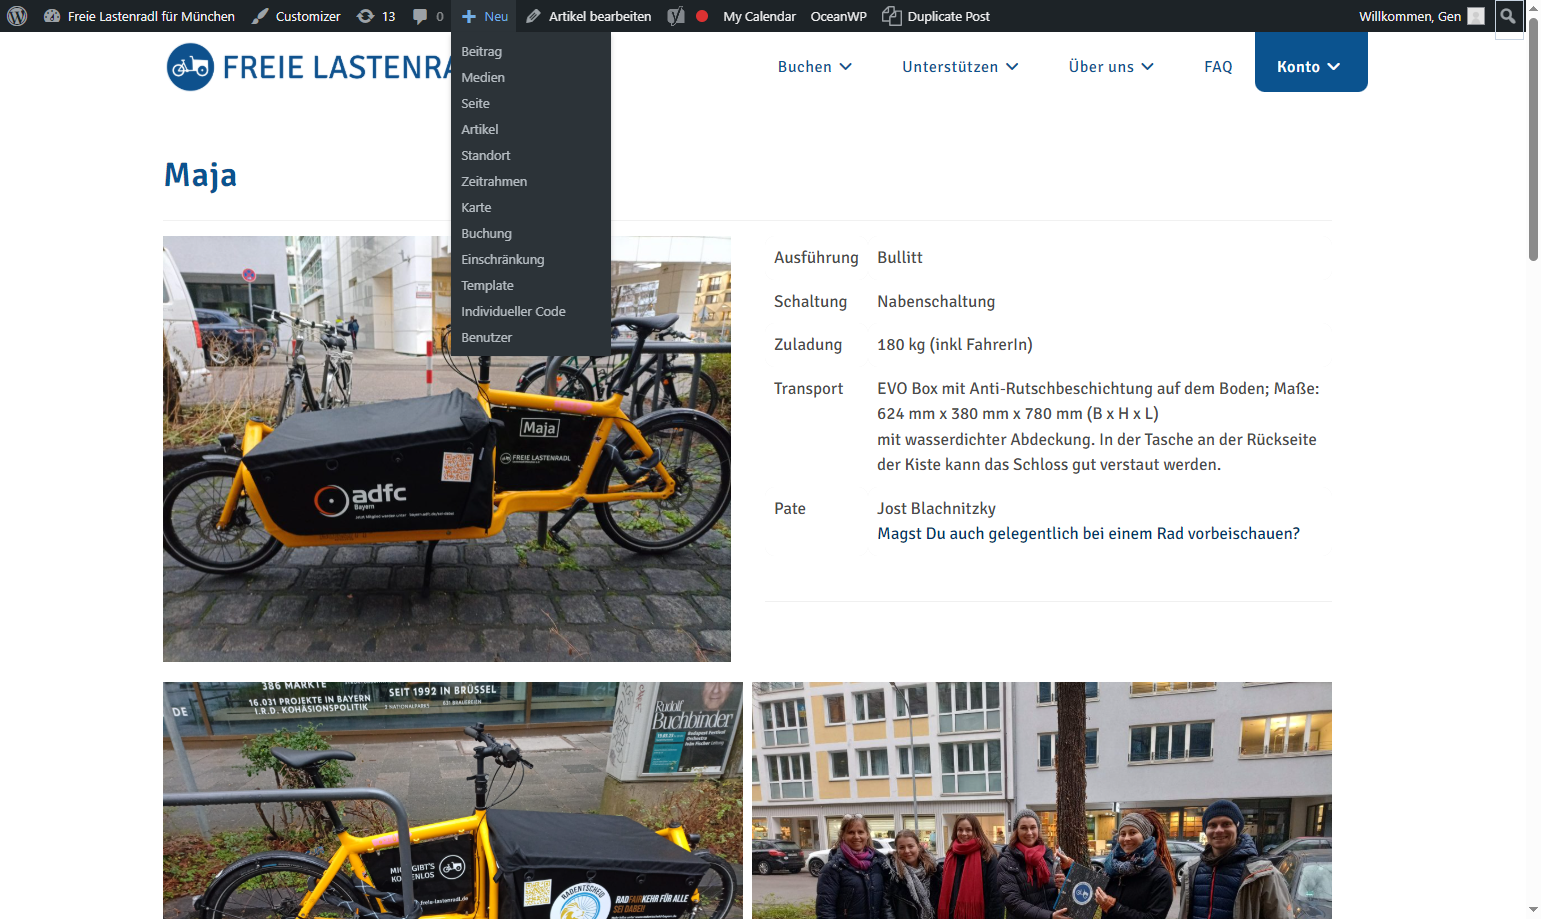
Task: Click Duplicate Post in admin bar
Action: pos(936,16)
